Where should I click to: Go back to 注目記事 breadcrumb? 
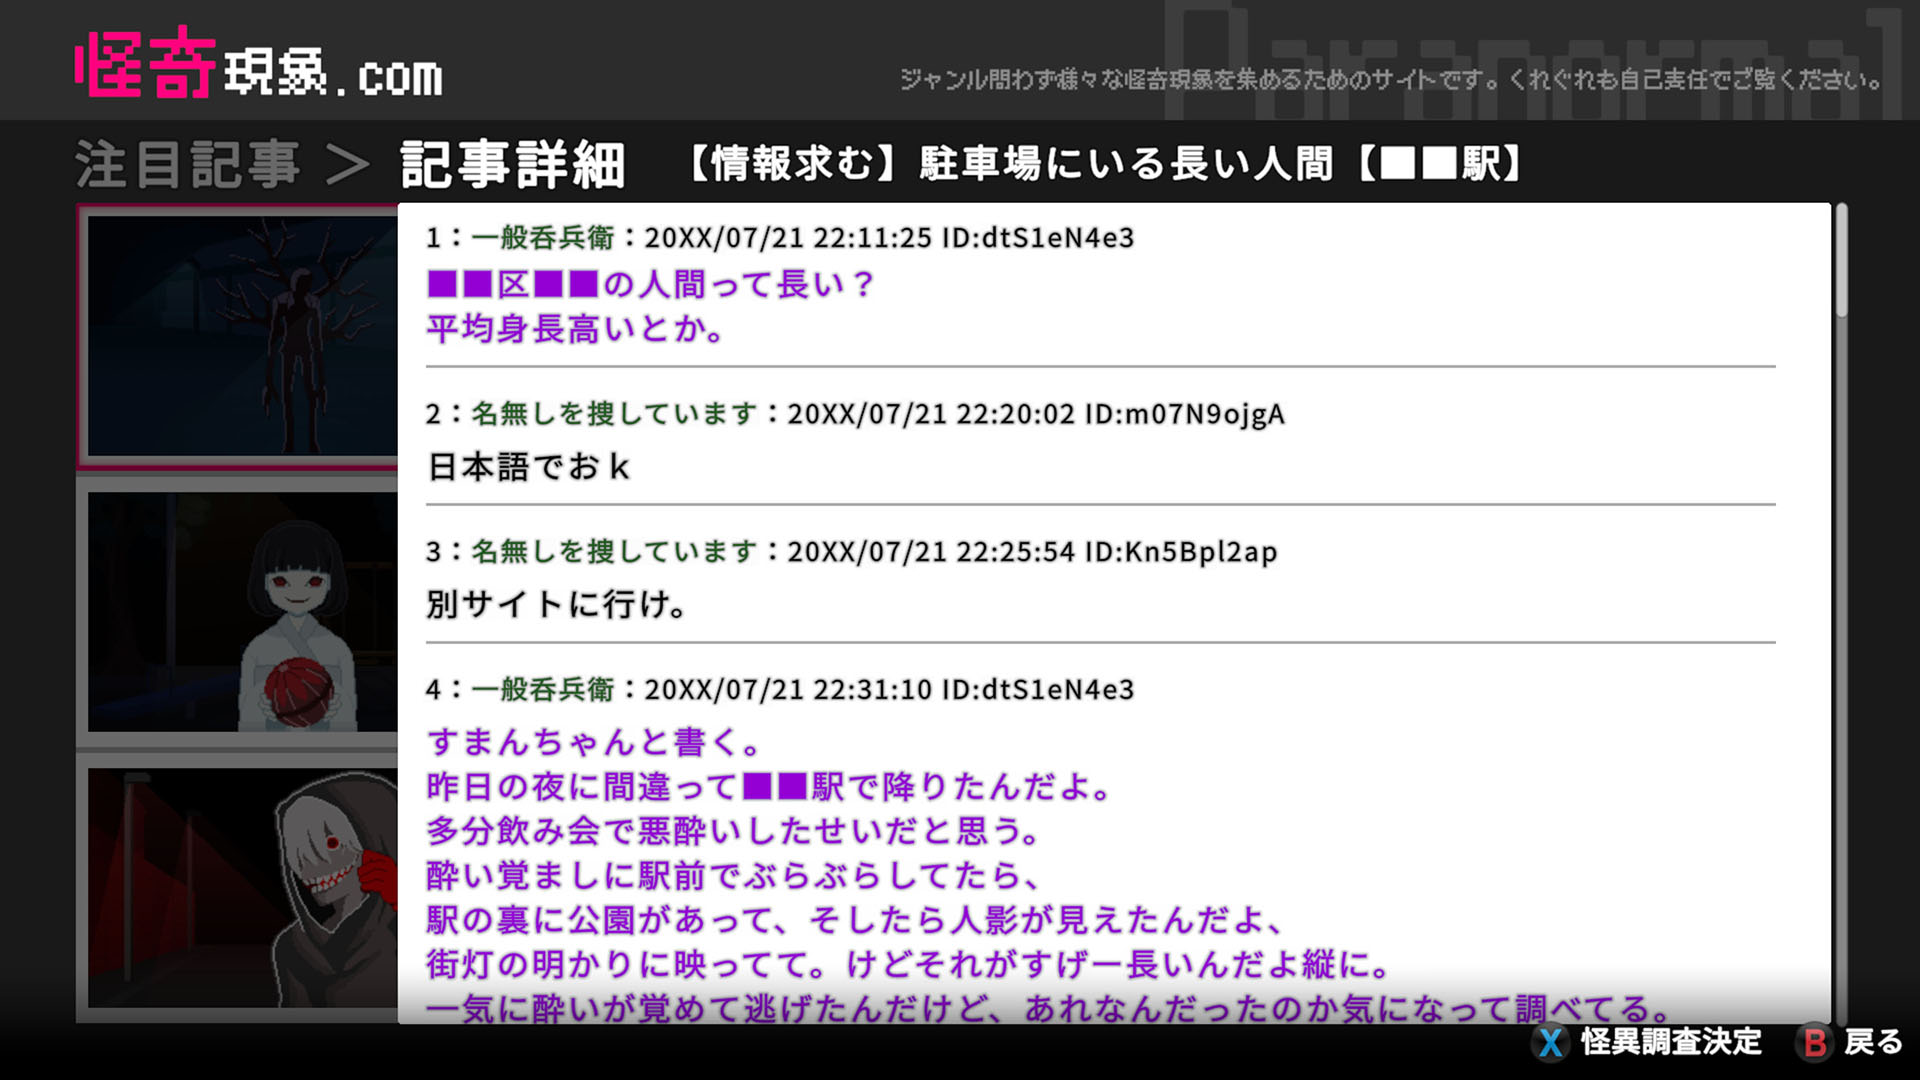coord(188,165)
